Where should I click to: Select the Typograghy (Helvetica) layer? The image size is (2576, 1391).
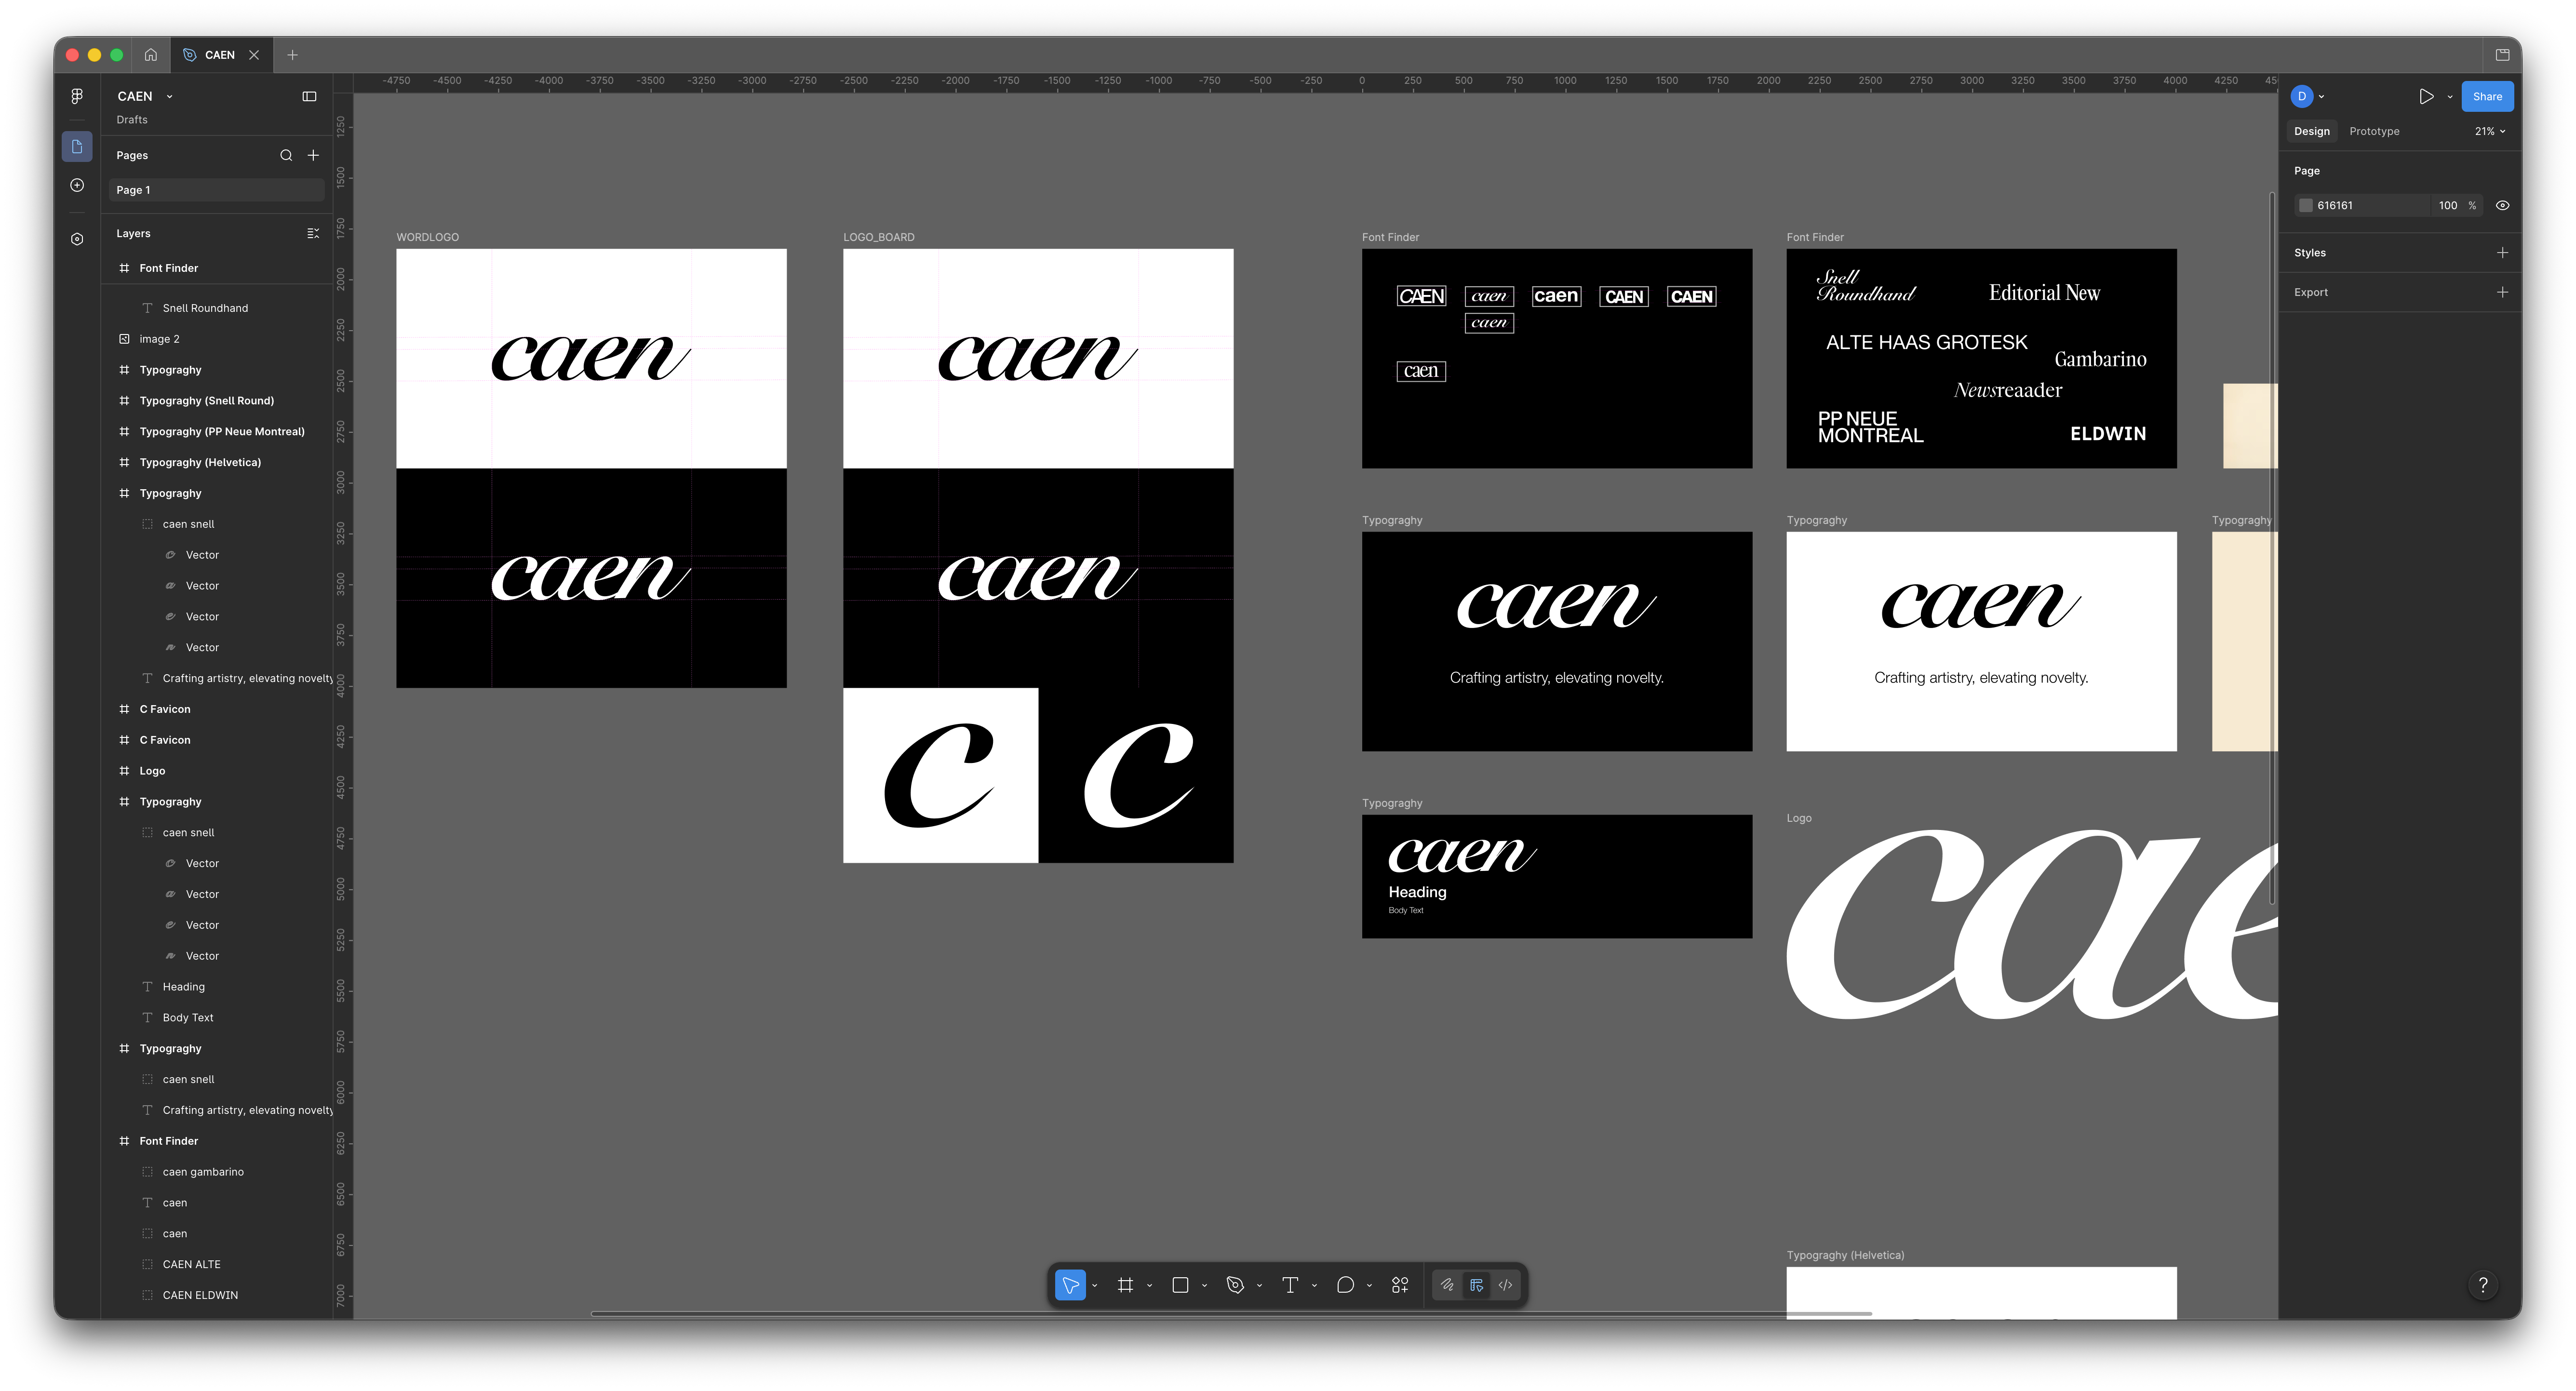[217, 462]
